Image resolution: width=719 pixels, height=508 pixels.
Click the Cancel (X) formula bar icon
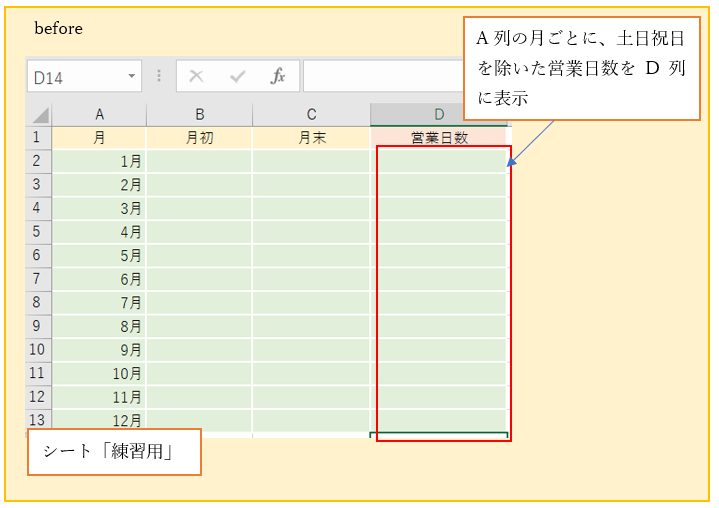(196, 77)
